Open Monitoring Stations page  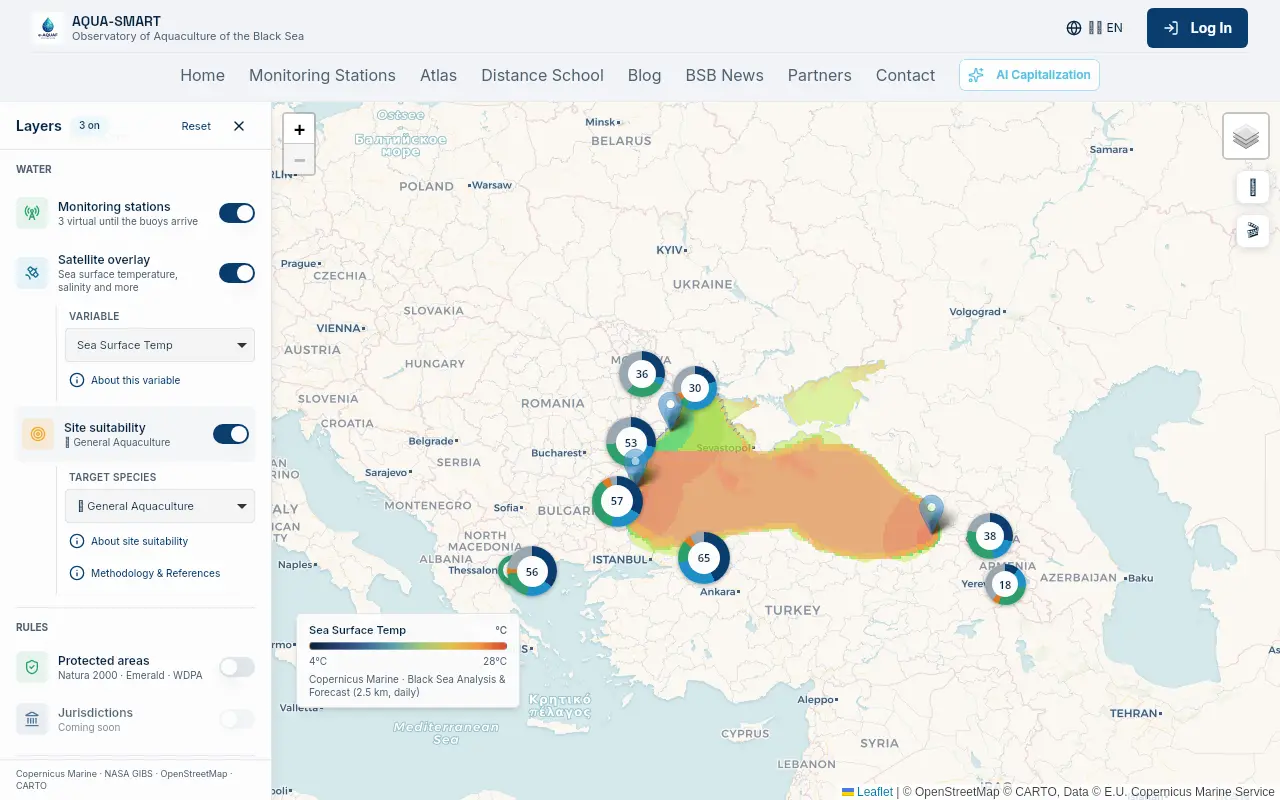(x=322, y=75)
